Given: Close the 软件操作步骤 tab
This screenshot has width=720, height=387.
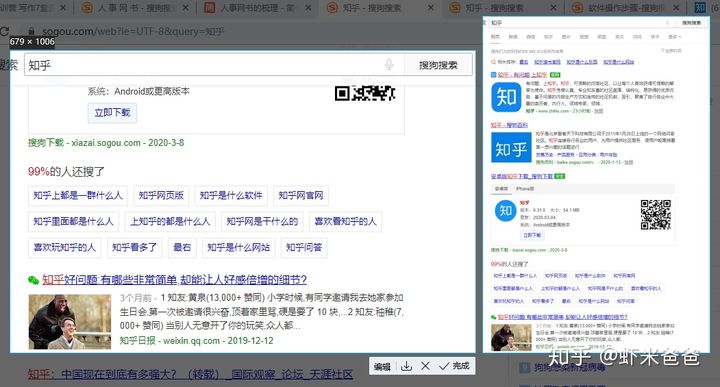Looking at the screenshot, I should click(676, 8).
